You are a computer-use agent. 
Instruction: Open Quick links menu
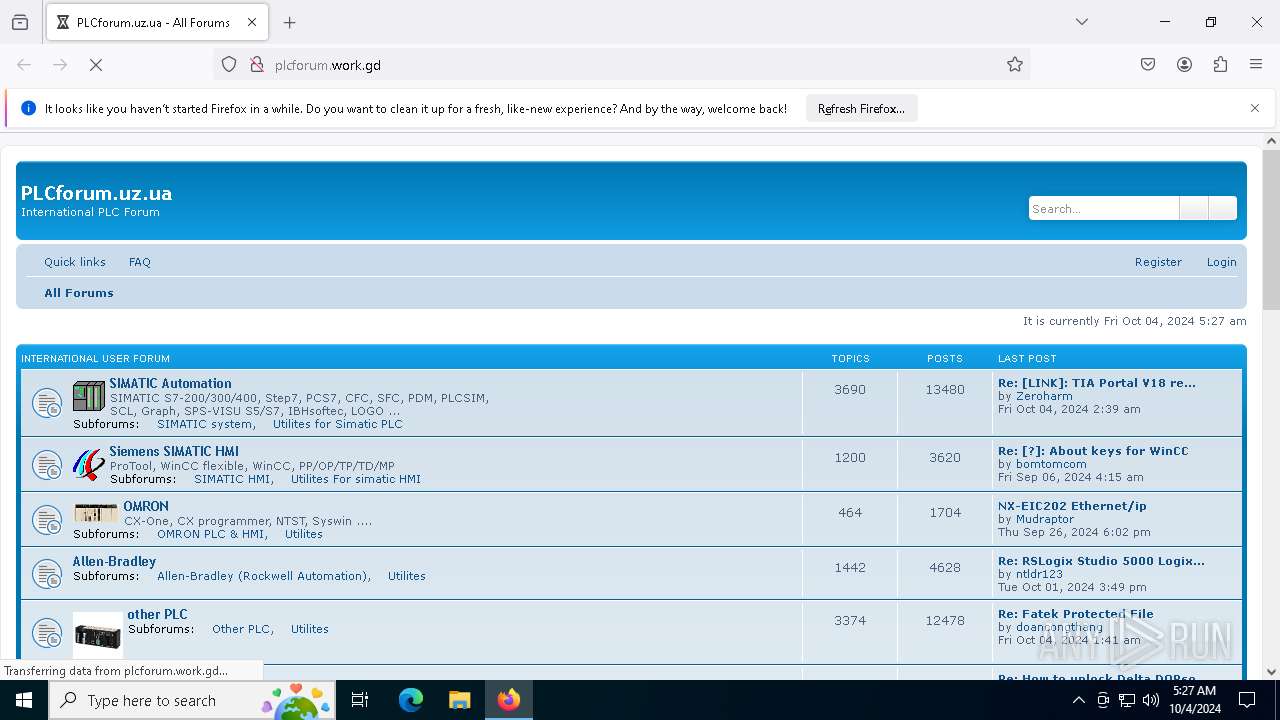[x=75, y=262]
